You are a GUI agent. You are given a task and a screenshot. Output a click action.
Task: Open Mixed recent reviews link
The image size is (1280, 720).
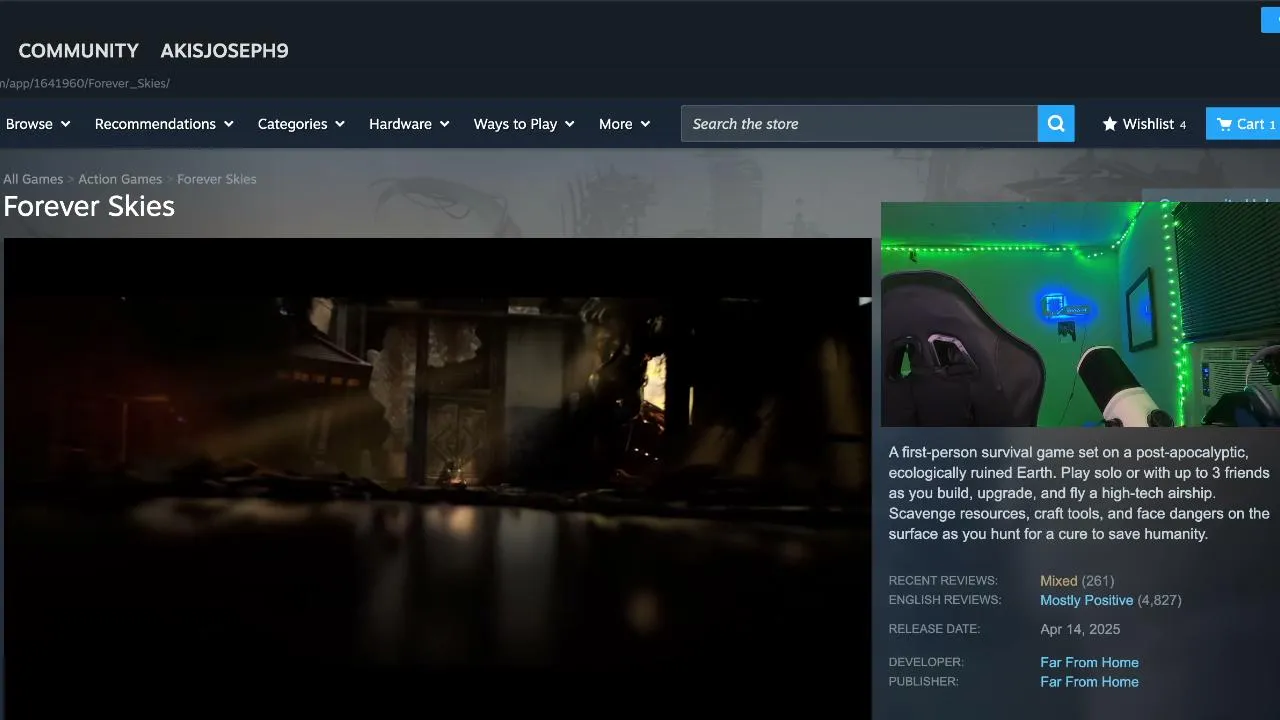click(1059, 581)
